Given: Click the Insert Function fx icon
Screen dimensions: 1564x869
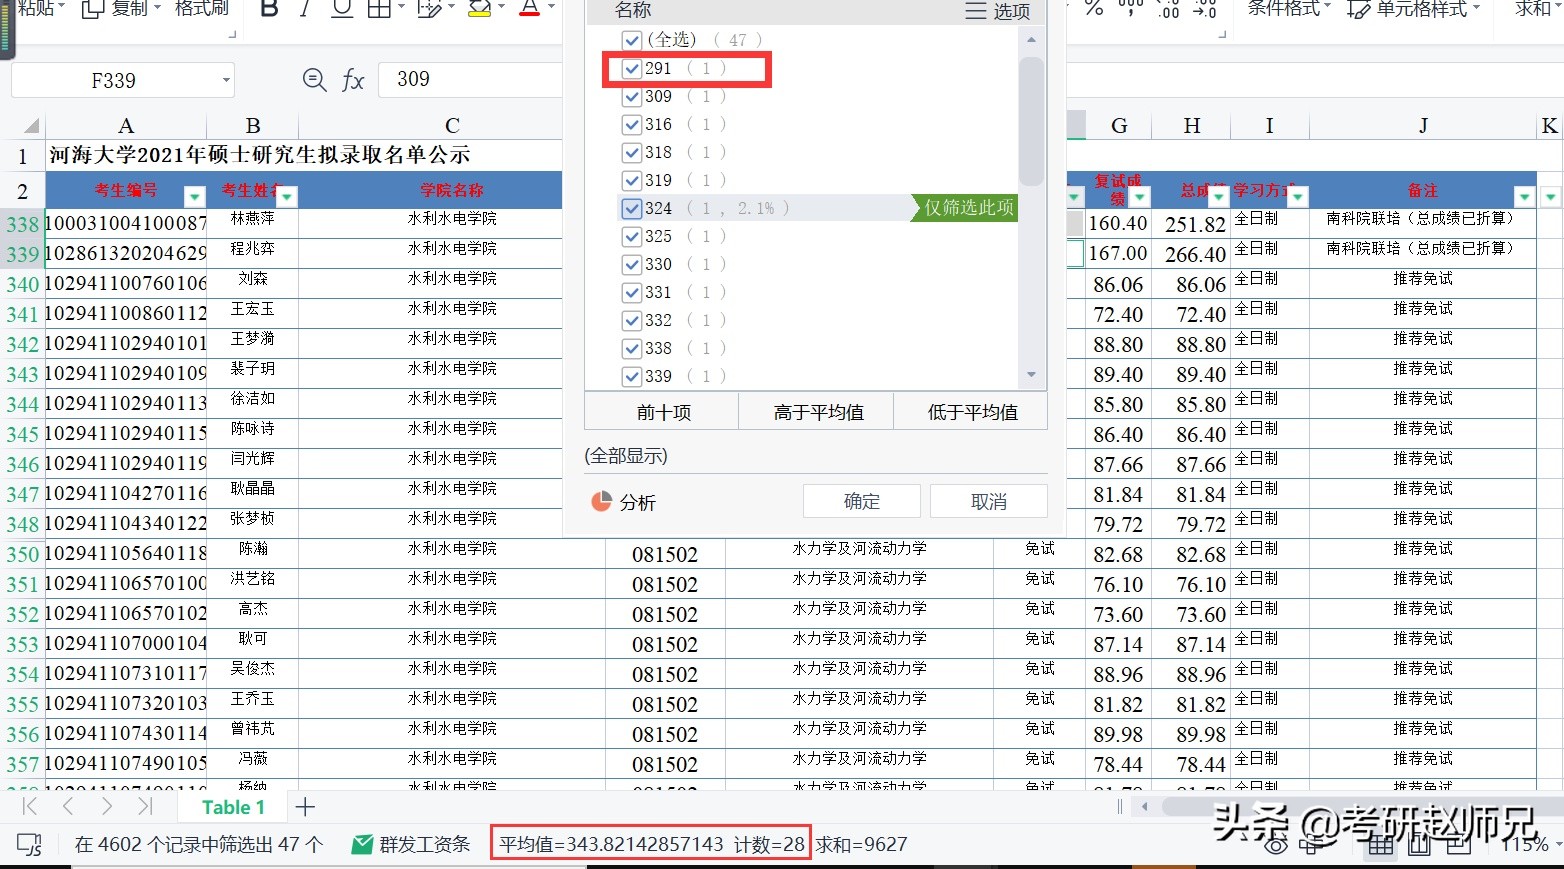Looking at the screenshot, I should [x=353, y=80].
